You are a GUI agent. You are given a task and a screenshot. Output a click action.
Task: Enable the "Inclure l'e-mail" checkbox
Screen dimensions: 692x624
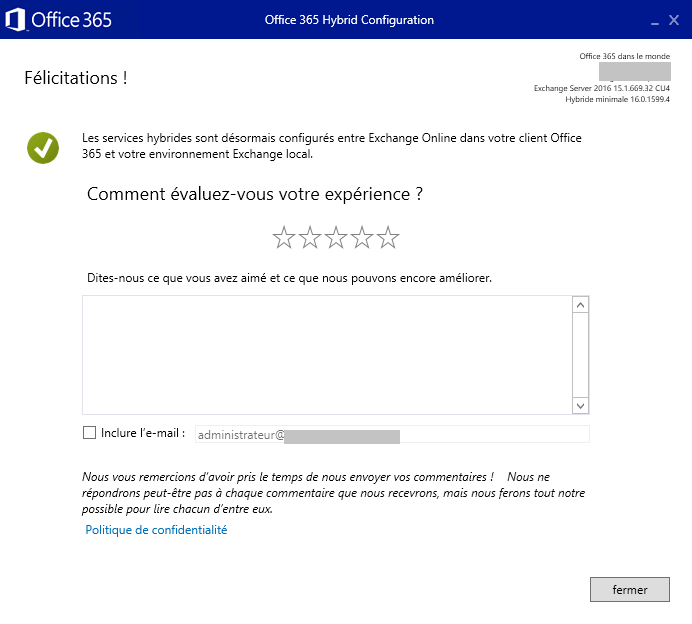click(x=90, y=433)
